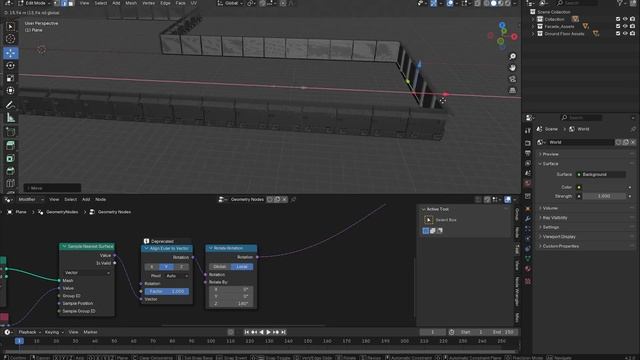Open the node editor Add menu
Viewport: 640px width, 360px height.
[86, 200]
